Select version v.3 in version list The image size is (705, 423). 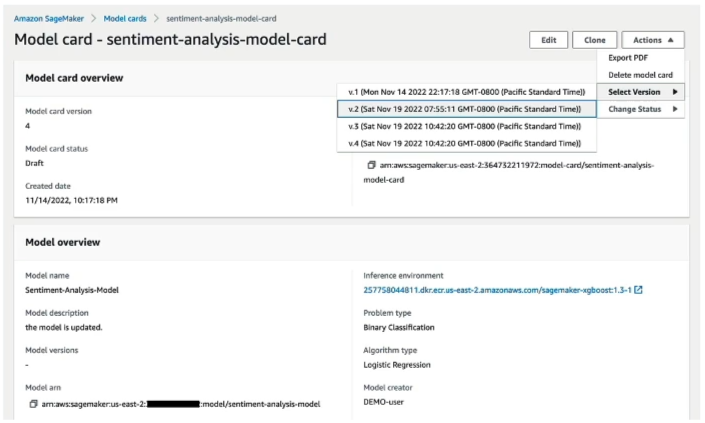[467, 126]
